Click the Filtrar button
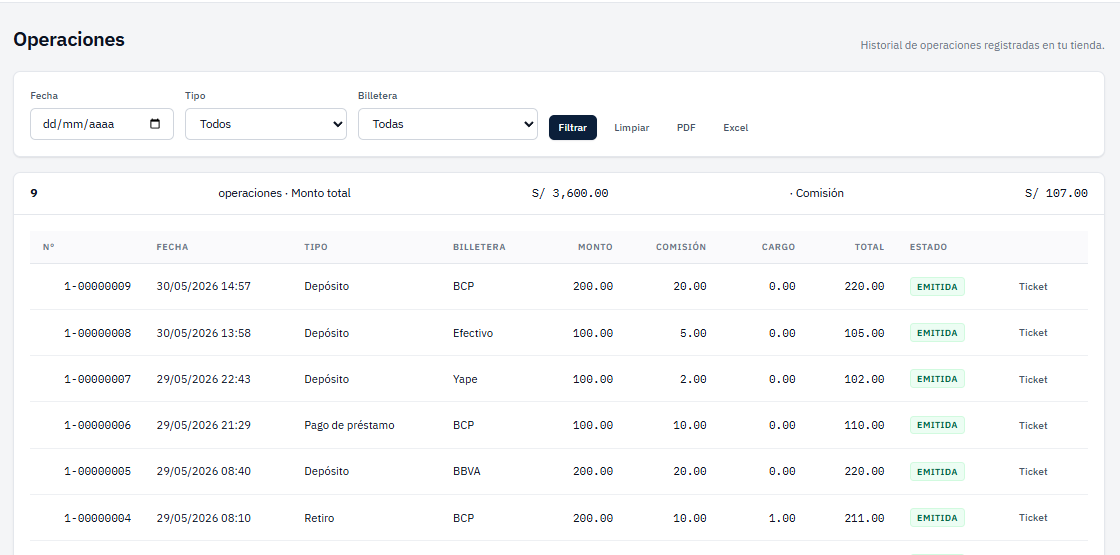The height and width of the screenshot is (555, 1120). point(573,127)
